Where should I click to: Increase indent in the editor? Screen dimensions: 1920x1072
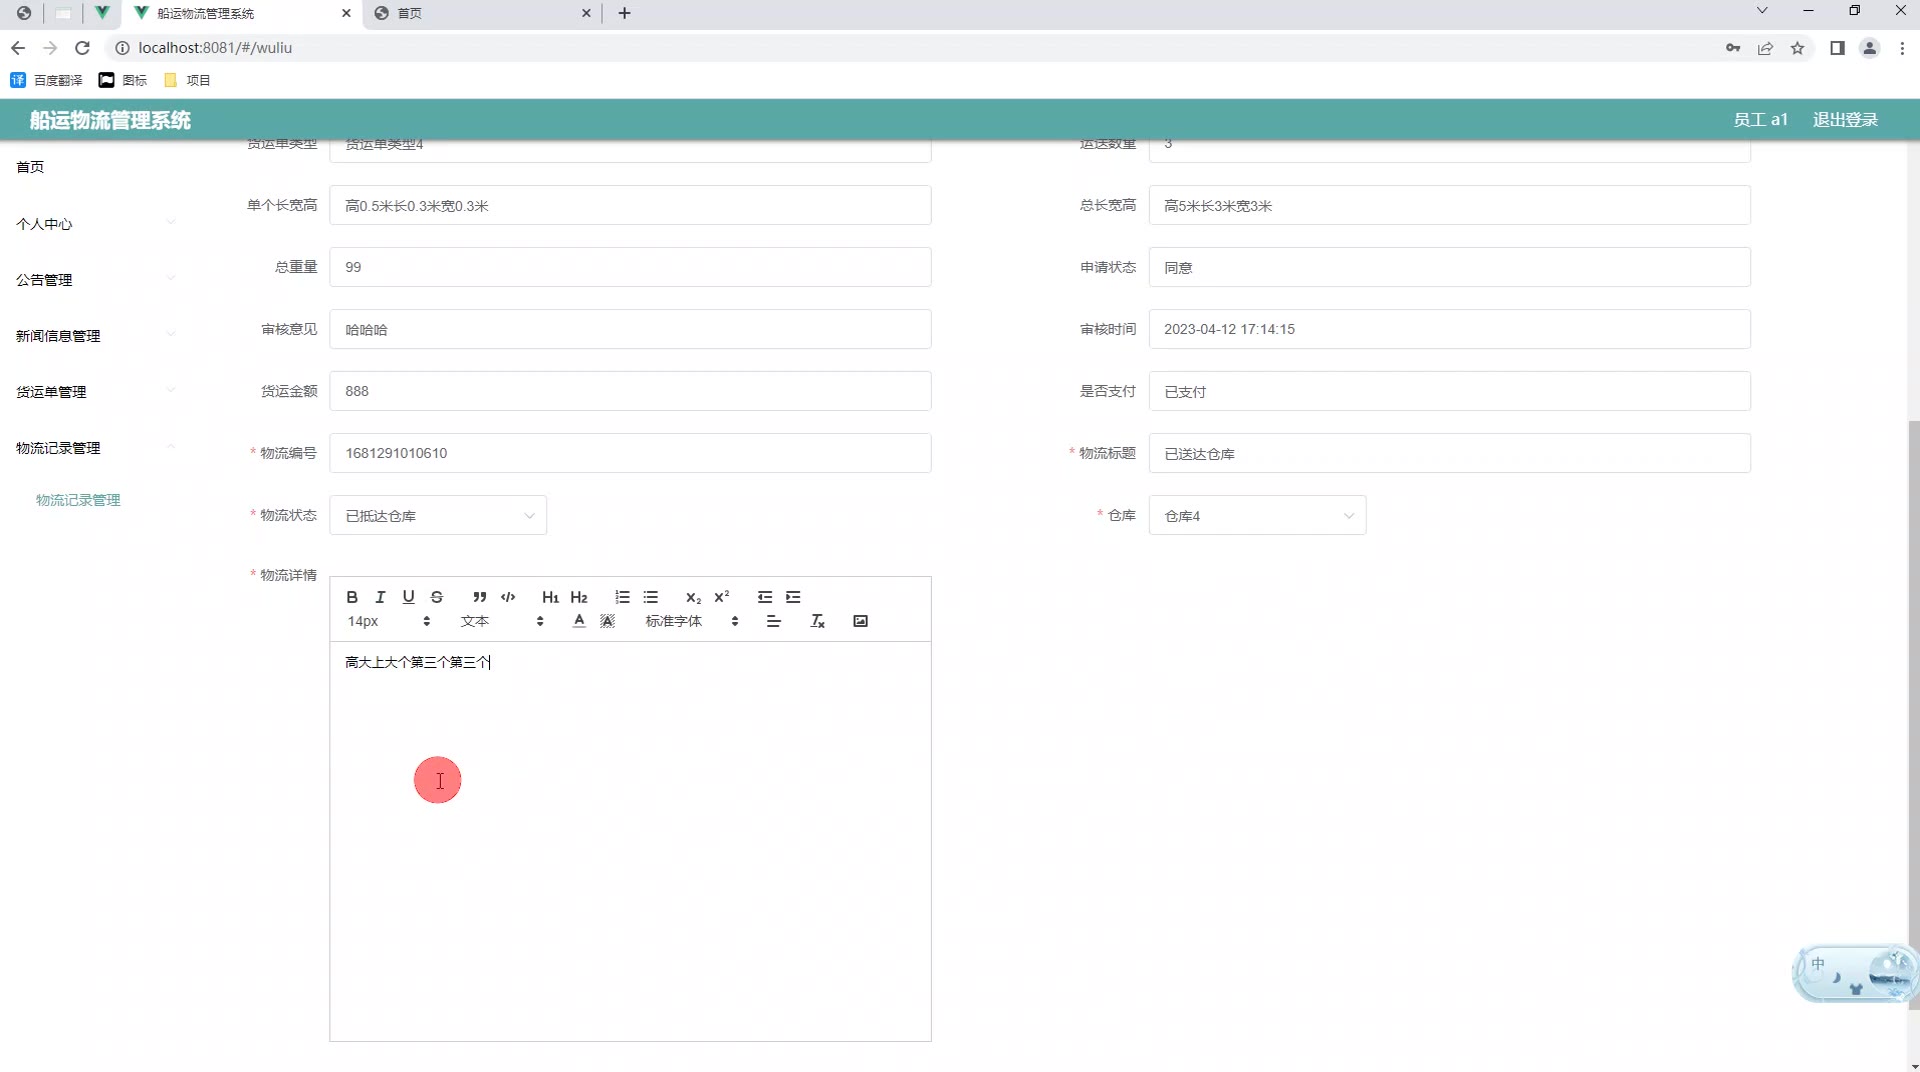pos(793,597)
